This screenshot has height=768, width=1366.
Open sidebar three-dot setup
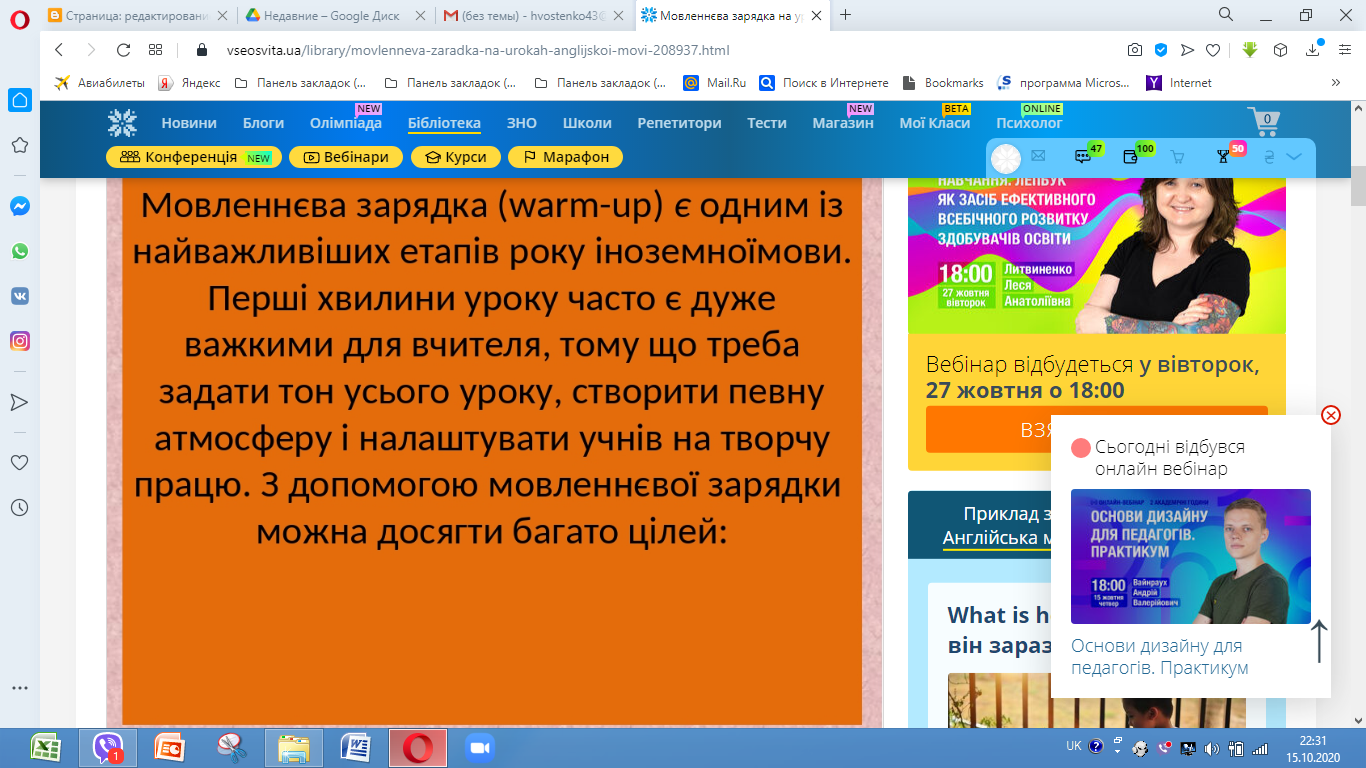coord(19,688)
